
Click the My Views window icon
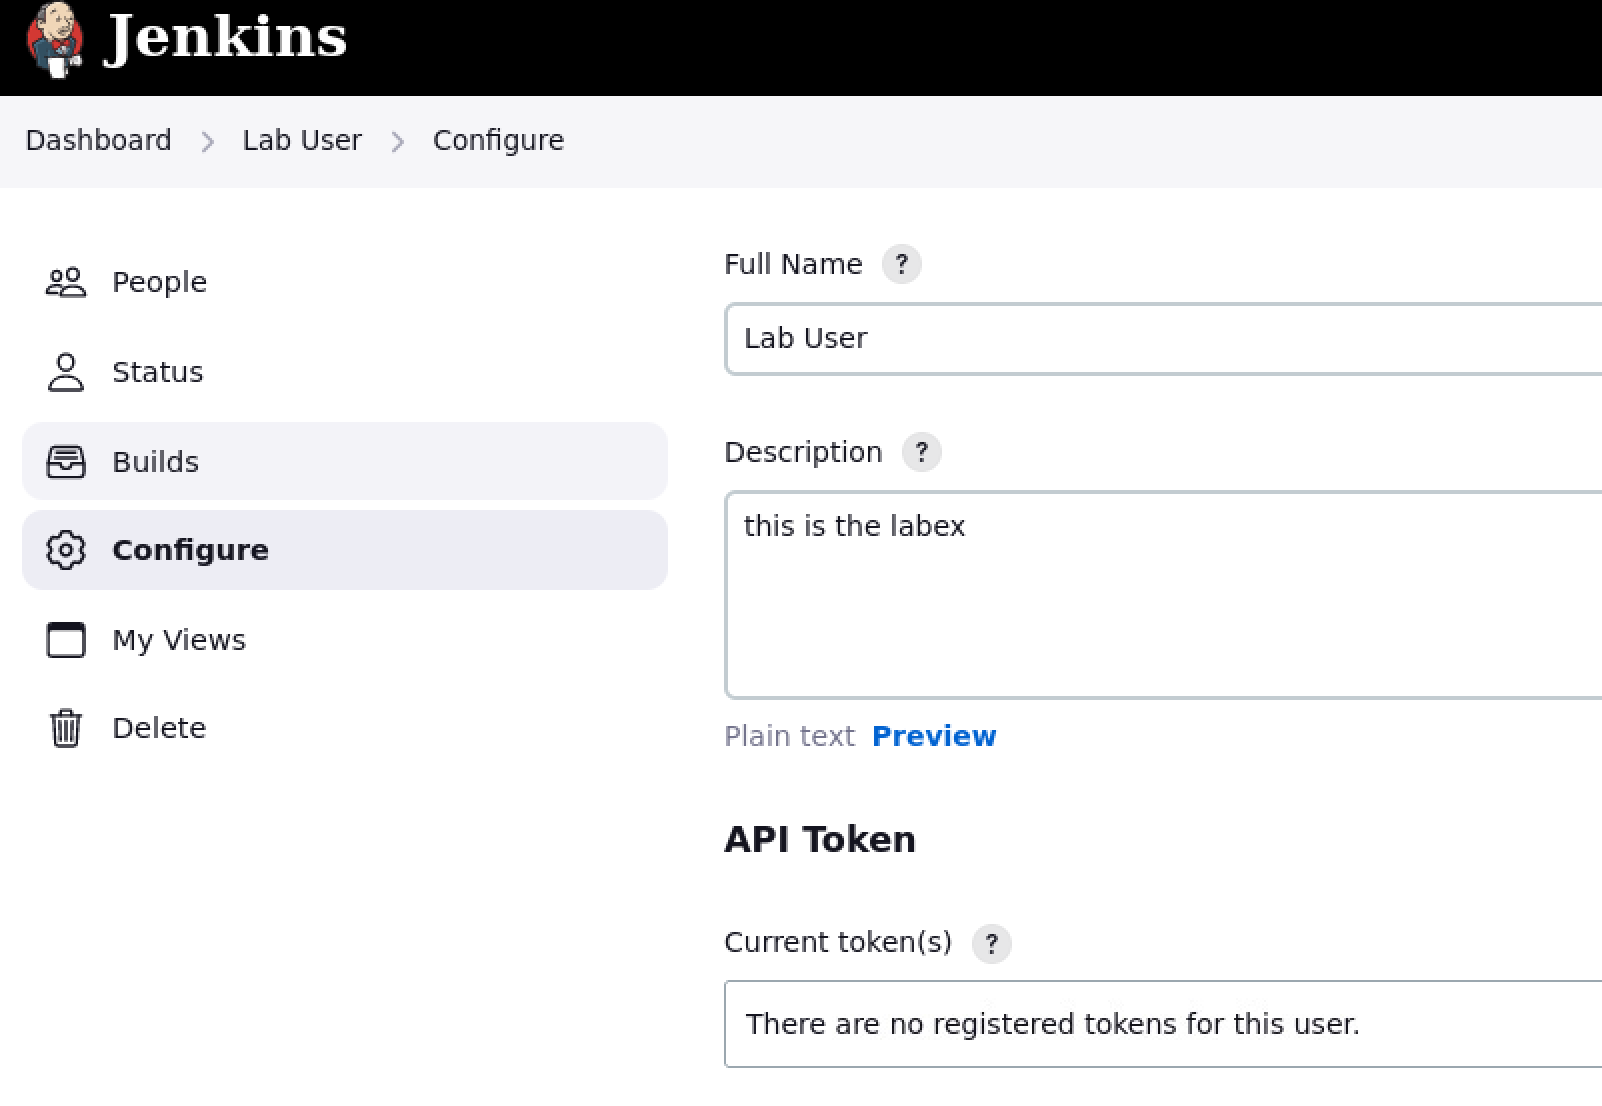(x=66, y=640)
